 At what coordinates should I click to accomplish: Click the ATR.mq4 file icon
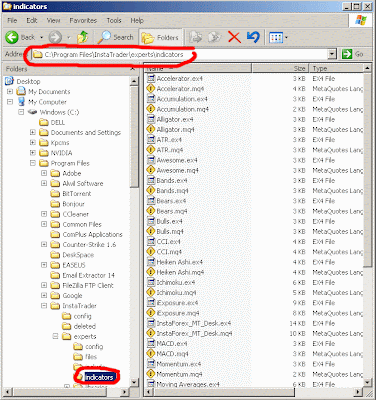[151, 150]
